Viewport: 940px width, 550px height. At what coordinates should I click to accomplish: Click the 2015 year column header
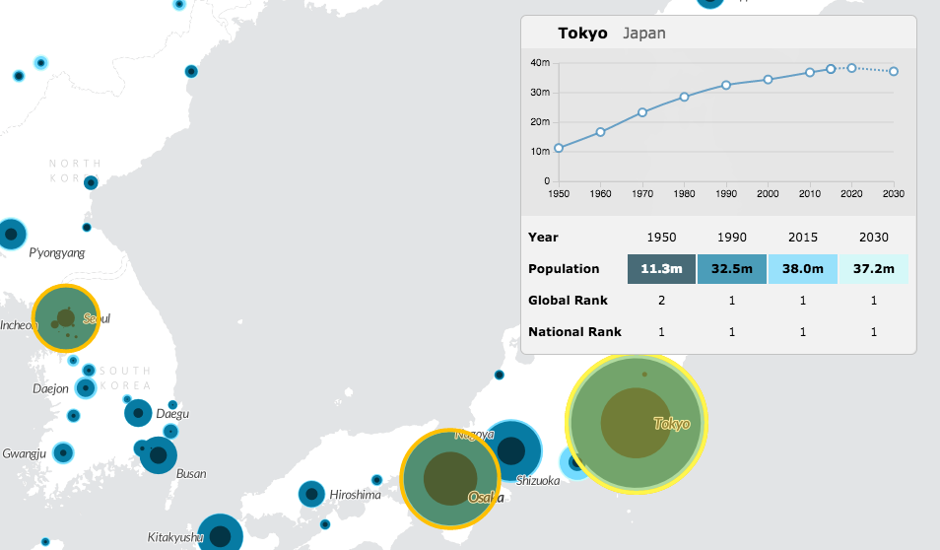(x=803, y=237)
